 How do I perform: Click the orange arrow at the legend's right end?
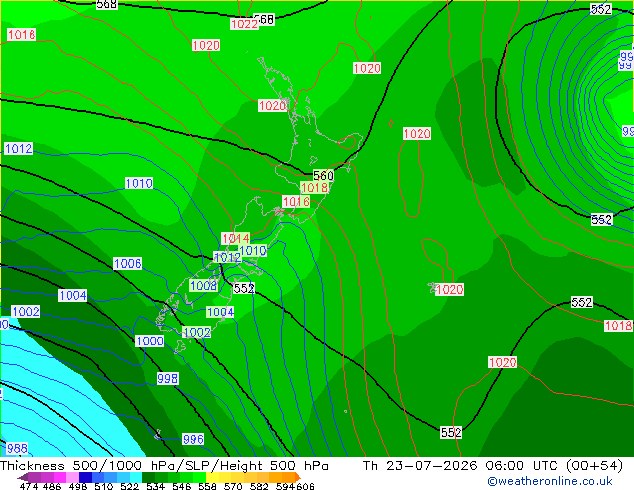coord(297,477)
